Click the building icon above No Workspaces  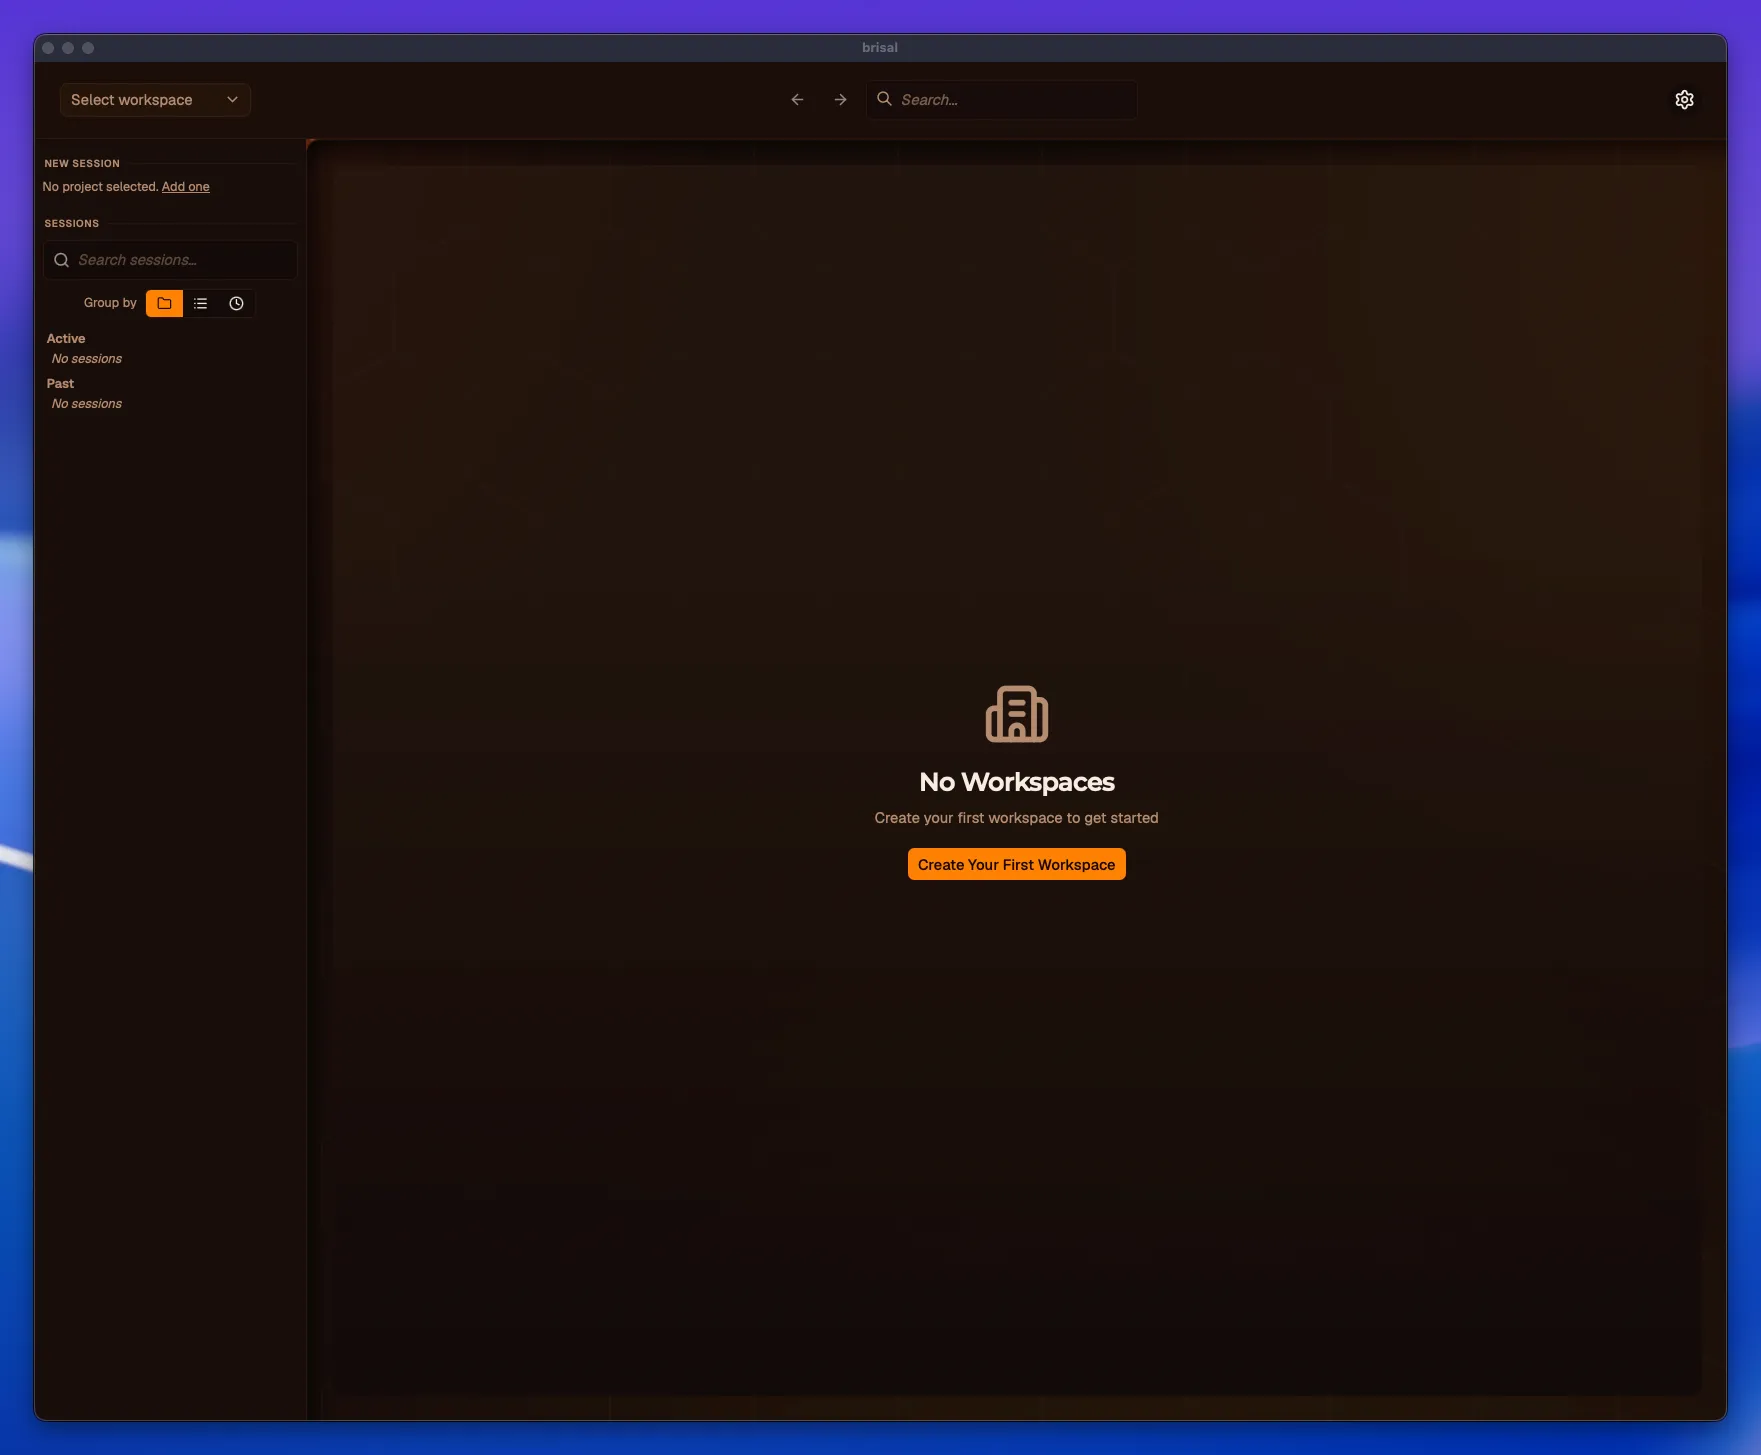pyautogui.click(x=1016, y=714)
